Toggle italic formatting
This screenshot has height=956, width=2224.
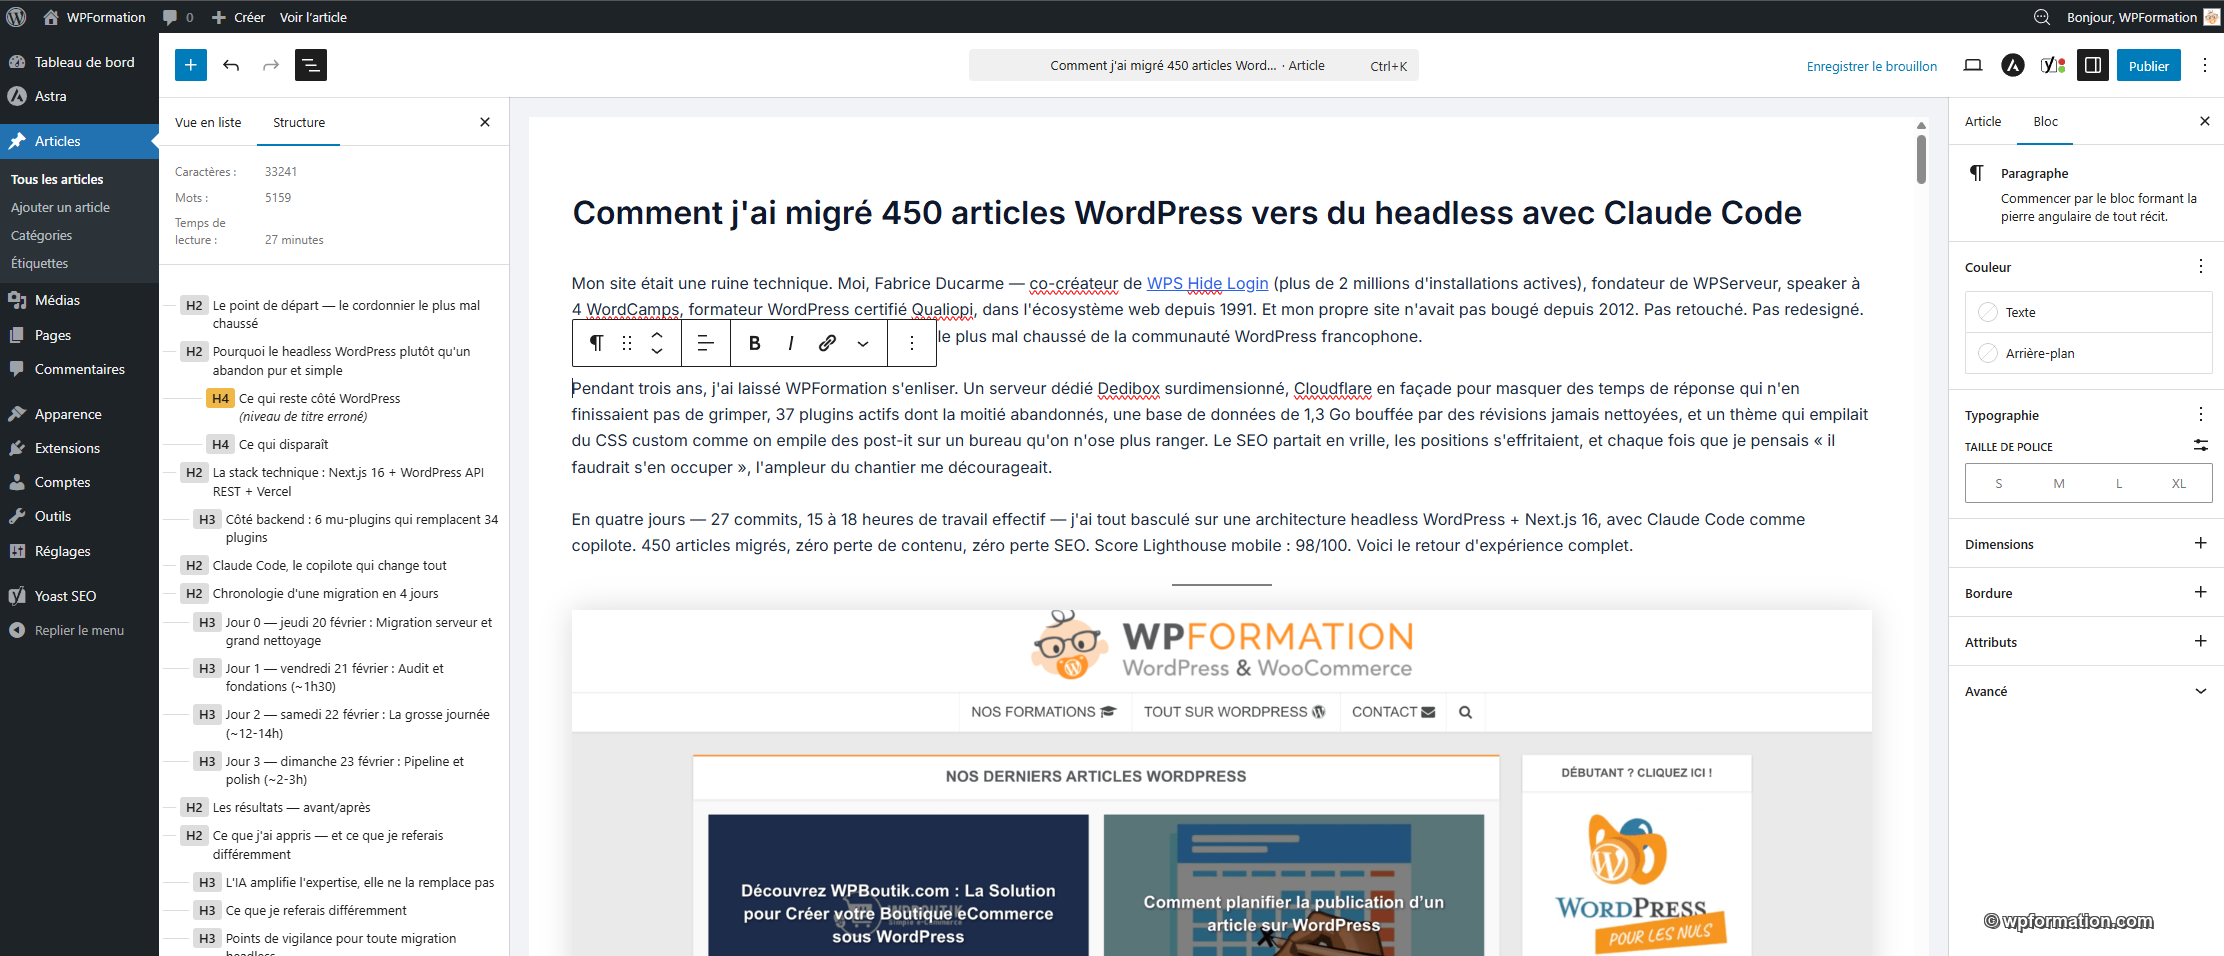790,343
